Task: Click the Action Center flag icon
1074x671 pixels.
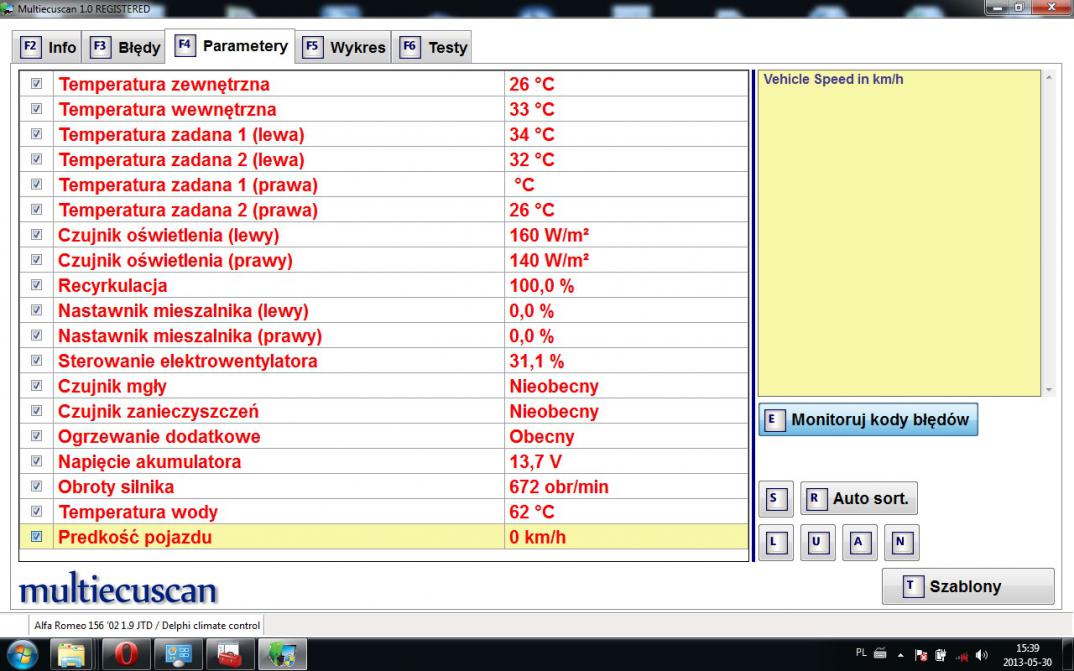Action: pos(921,655)
